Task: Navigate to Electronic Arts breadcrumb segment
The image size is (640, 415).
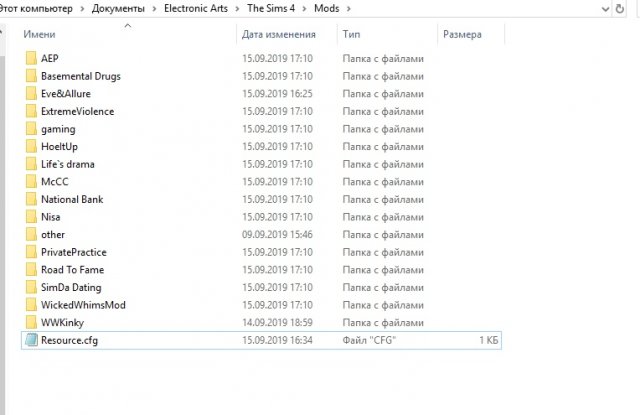Action: [196, 9]
